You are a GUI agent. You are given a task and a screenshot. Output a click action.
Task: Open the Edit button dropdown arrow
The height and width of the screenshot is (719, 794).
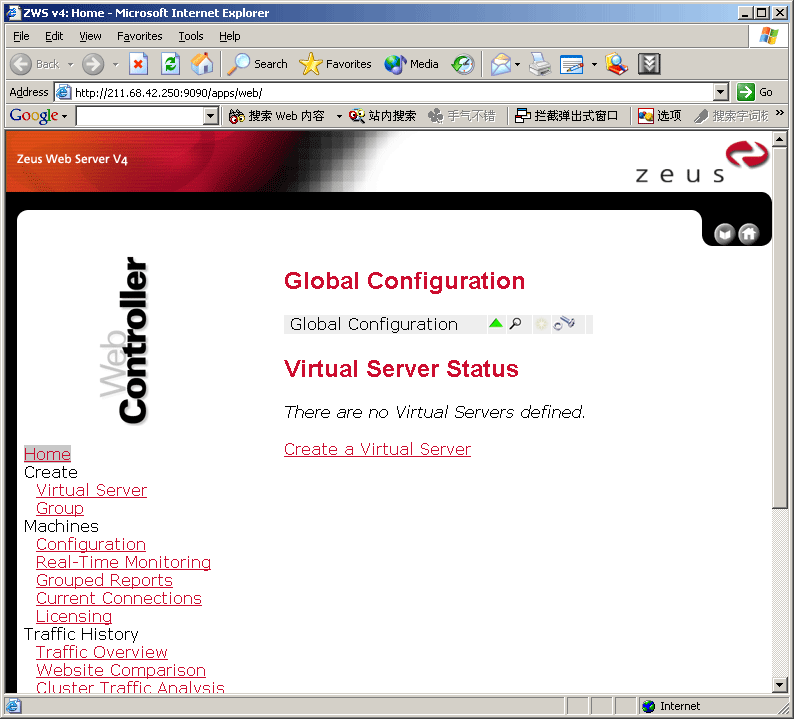594,64
